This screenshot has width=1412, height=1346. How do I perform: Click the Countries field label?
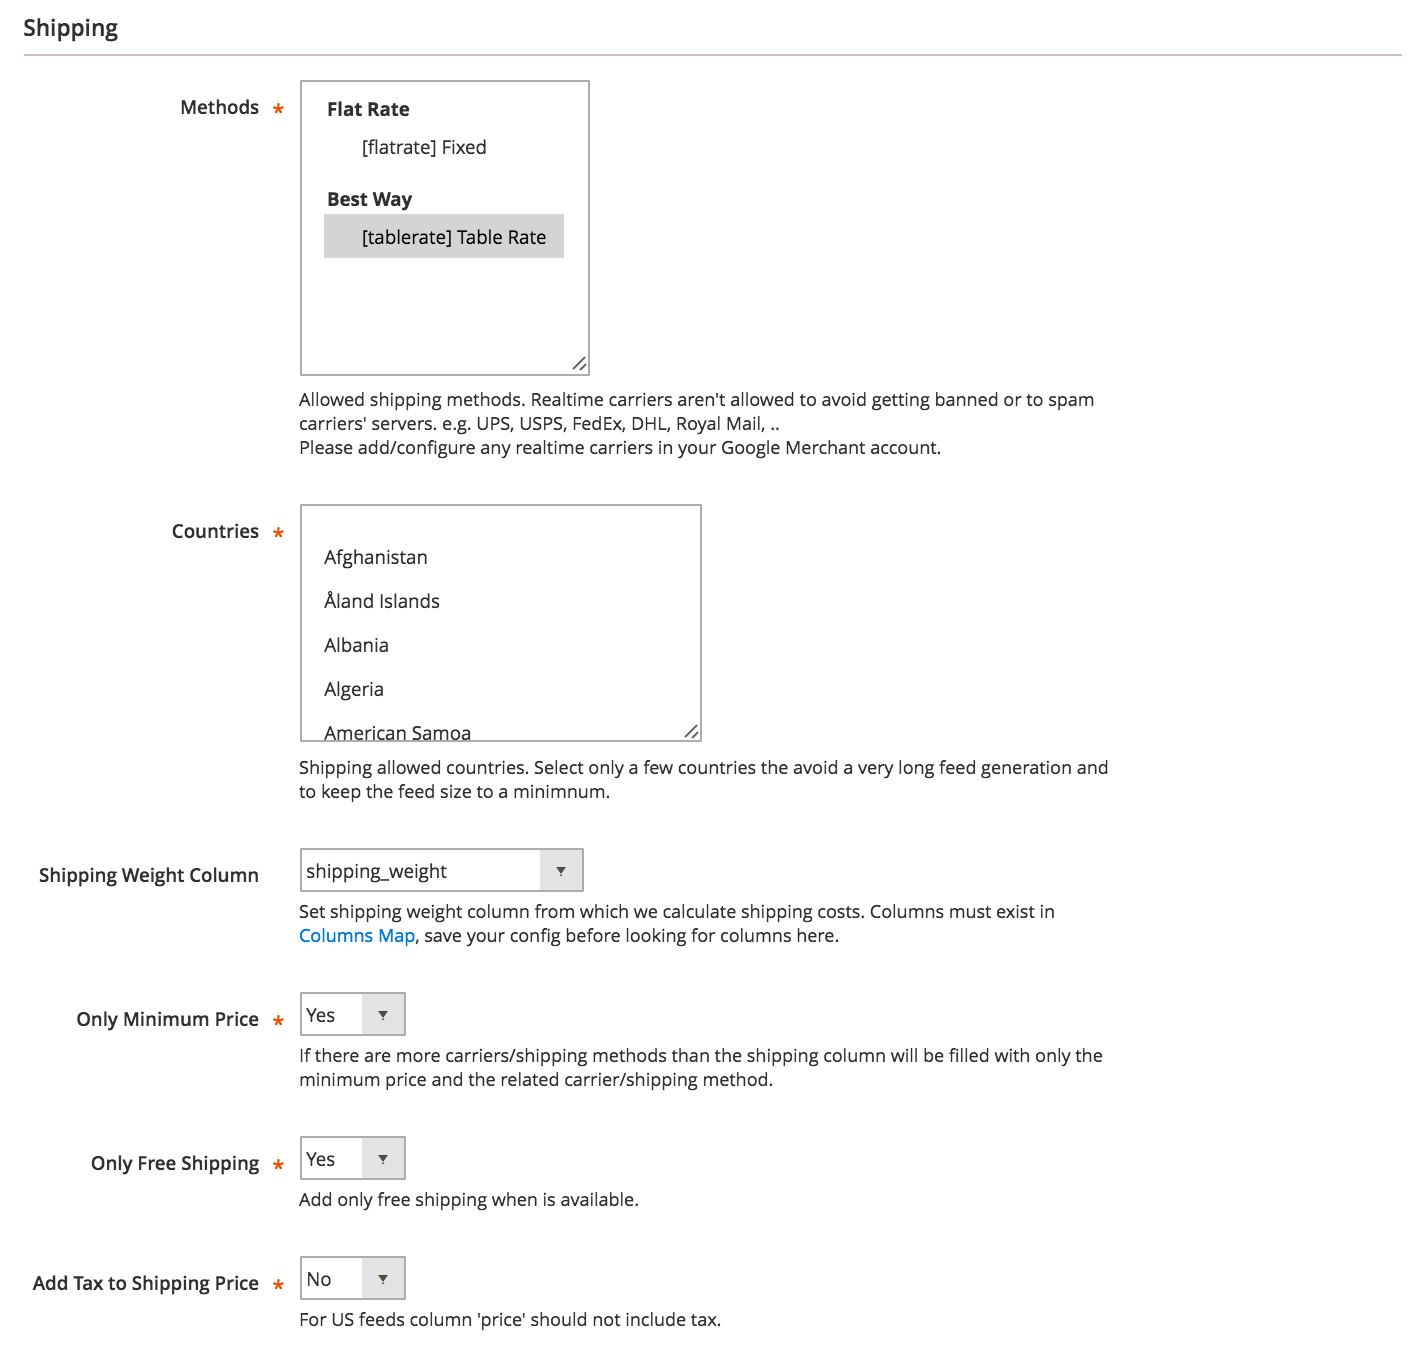(215, 531)
